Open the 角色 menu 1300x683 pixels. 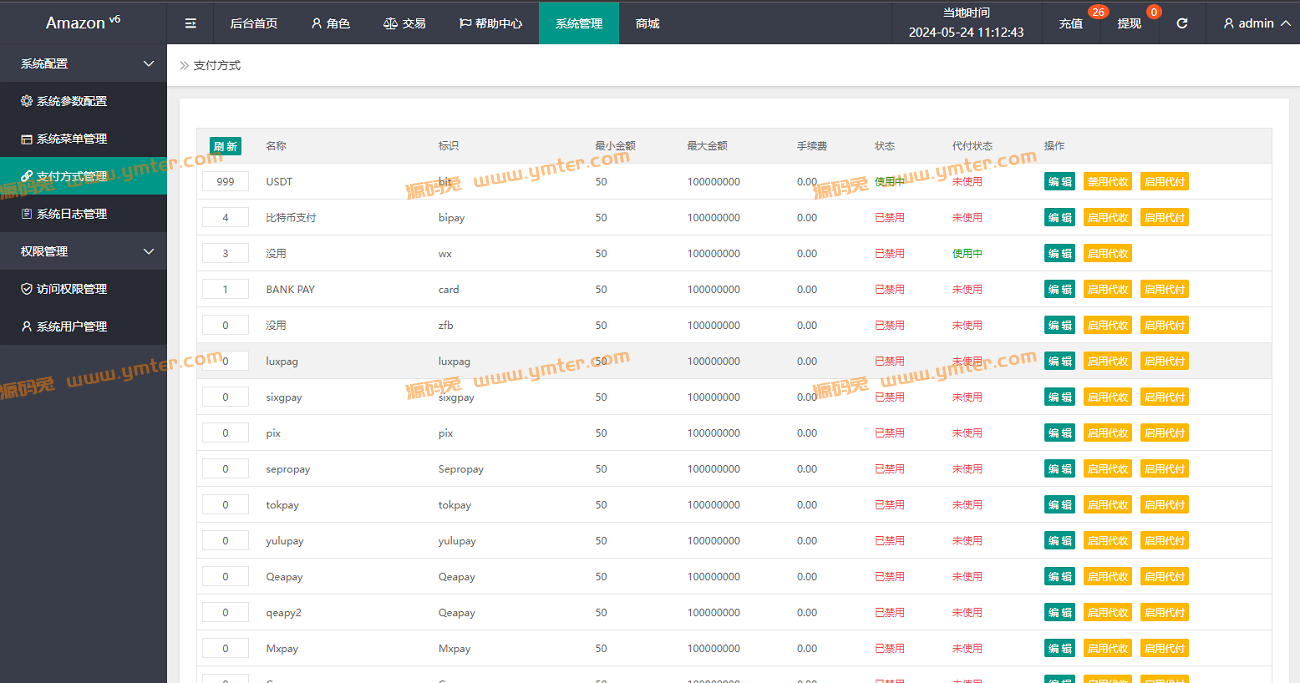point(331,23)
